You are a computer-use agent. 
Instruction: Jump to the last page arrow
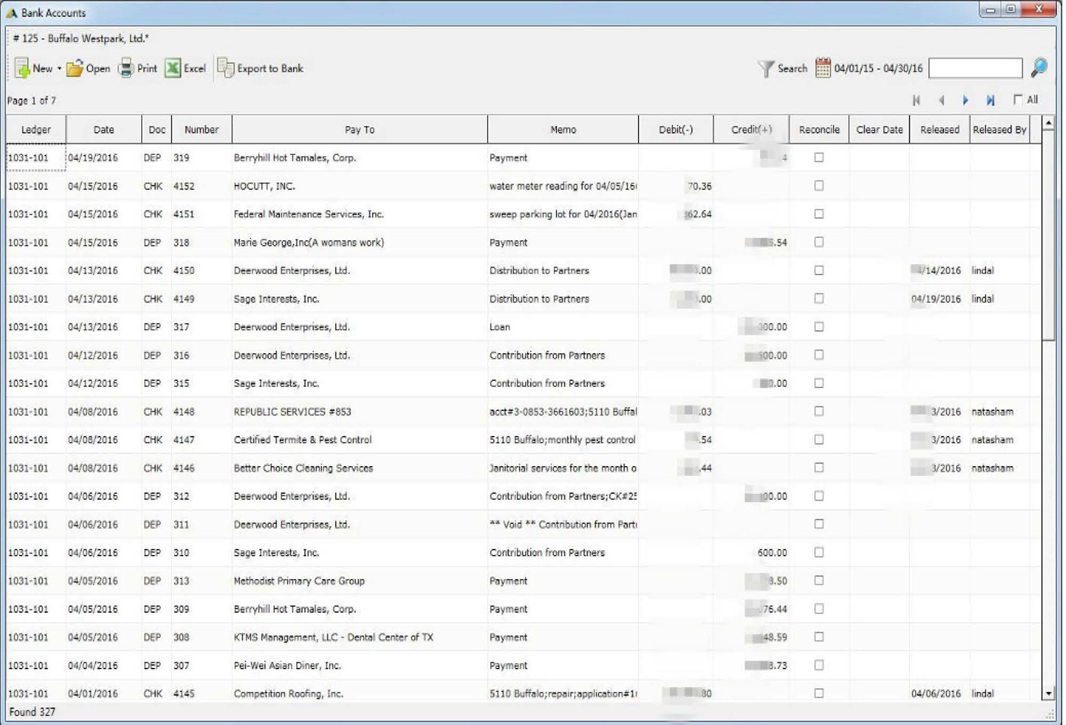tap(990, 101)
